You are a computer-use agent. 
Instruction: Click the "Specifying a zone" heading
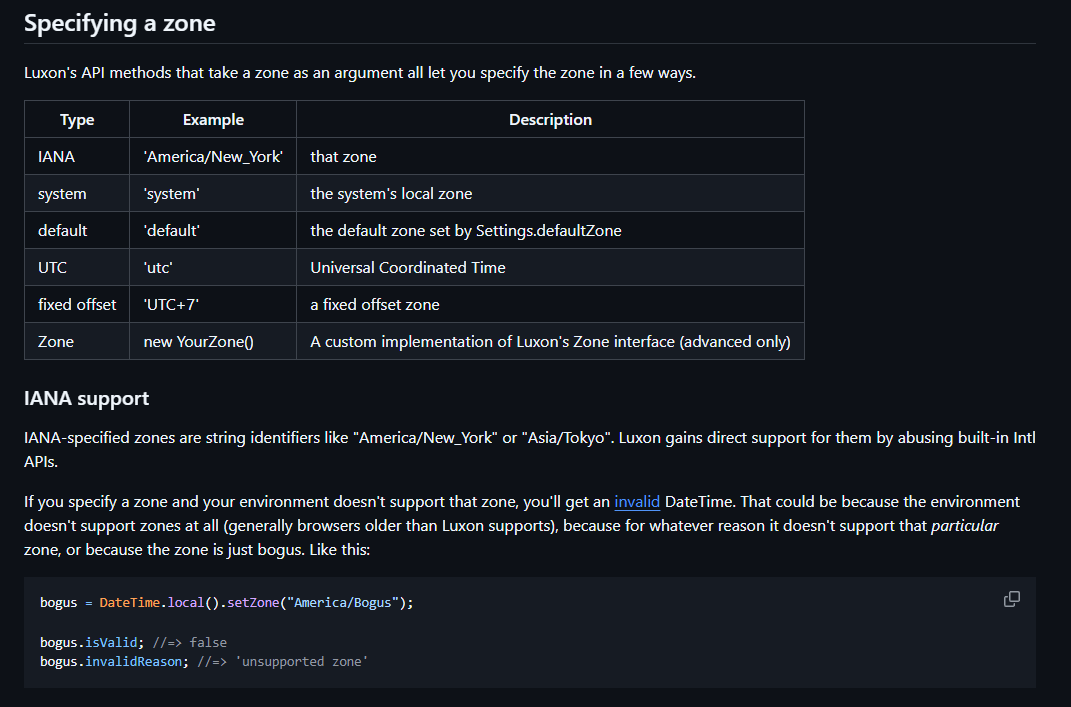[119, 23]
